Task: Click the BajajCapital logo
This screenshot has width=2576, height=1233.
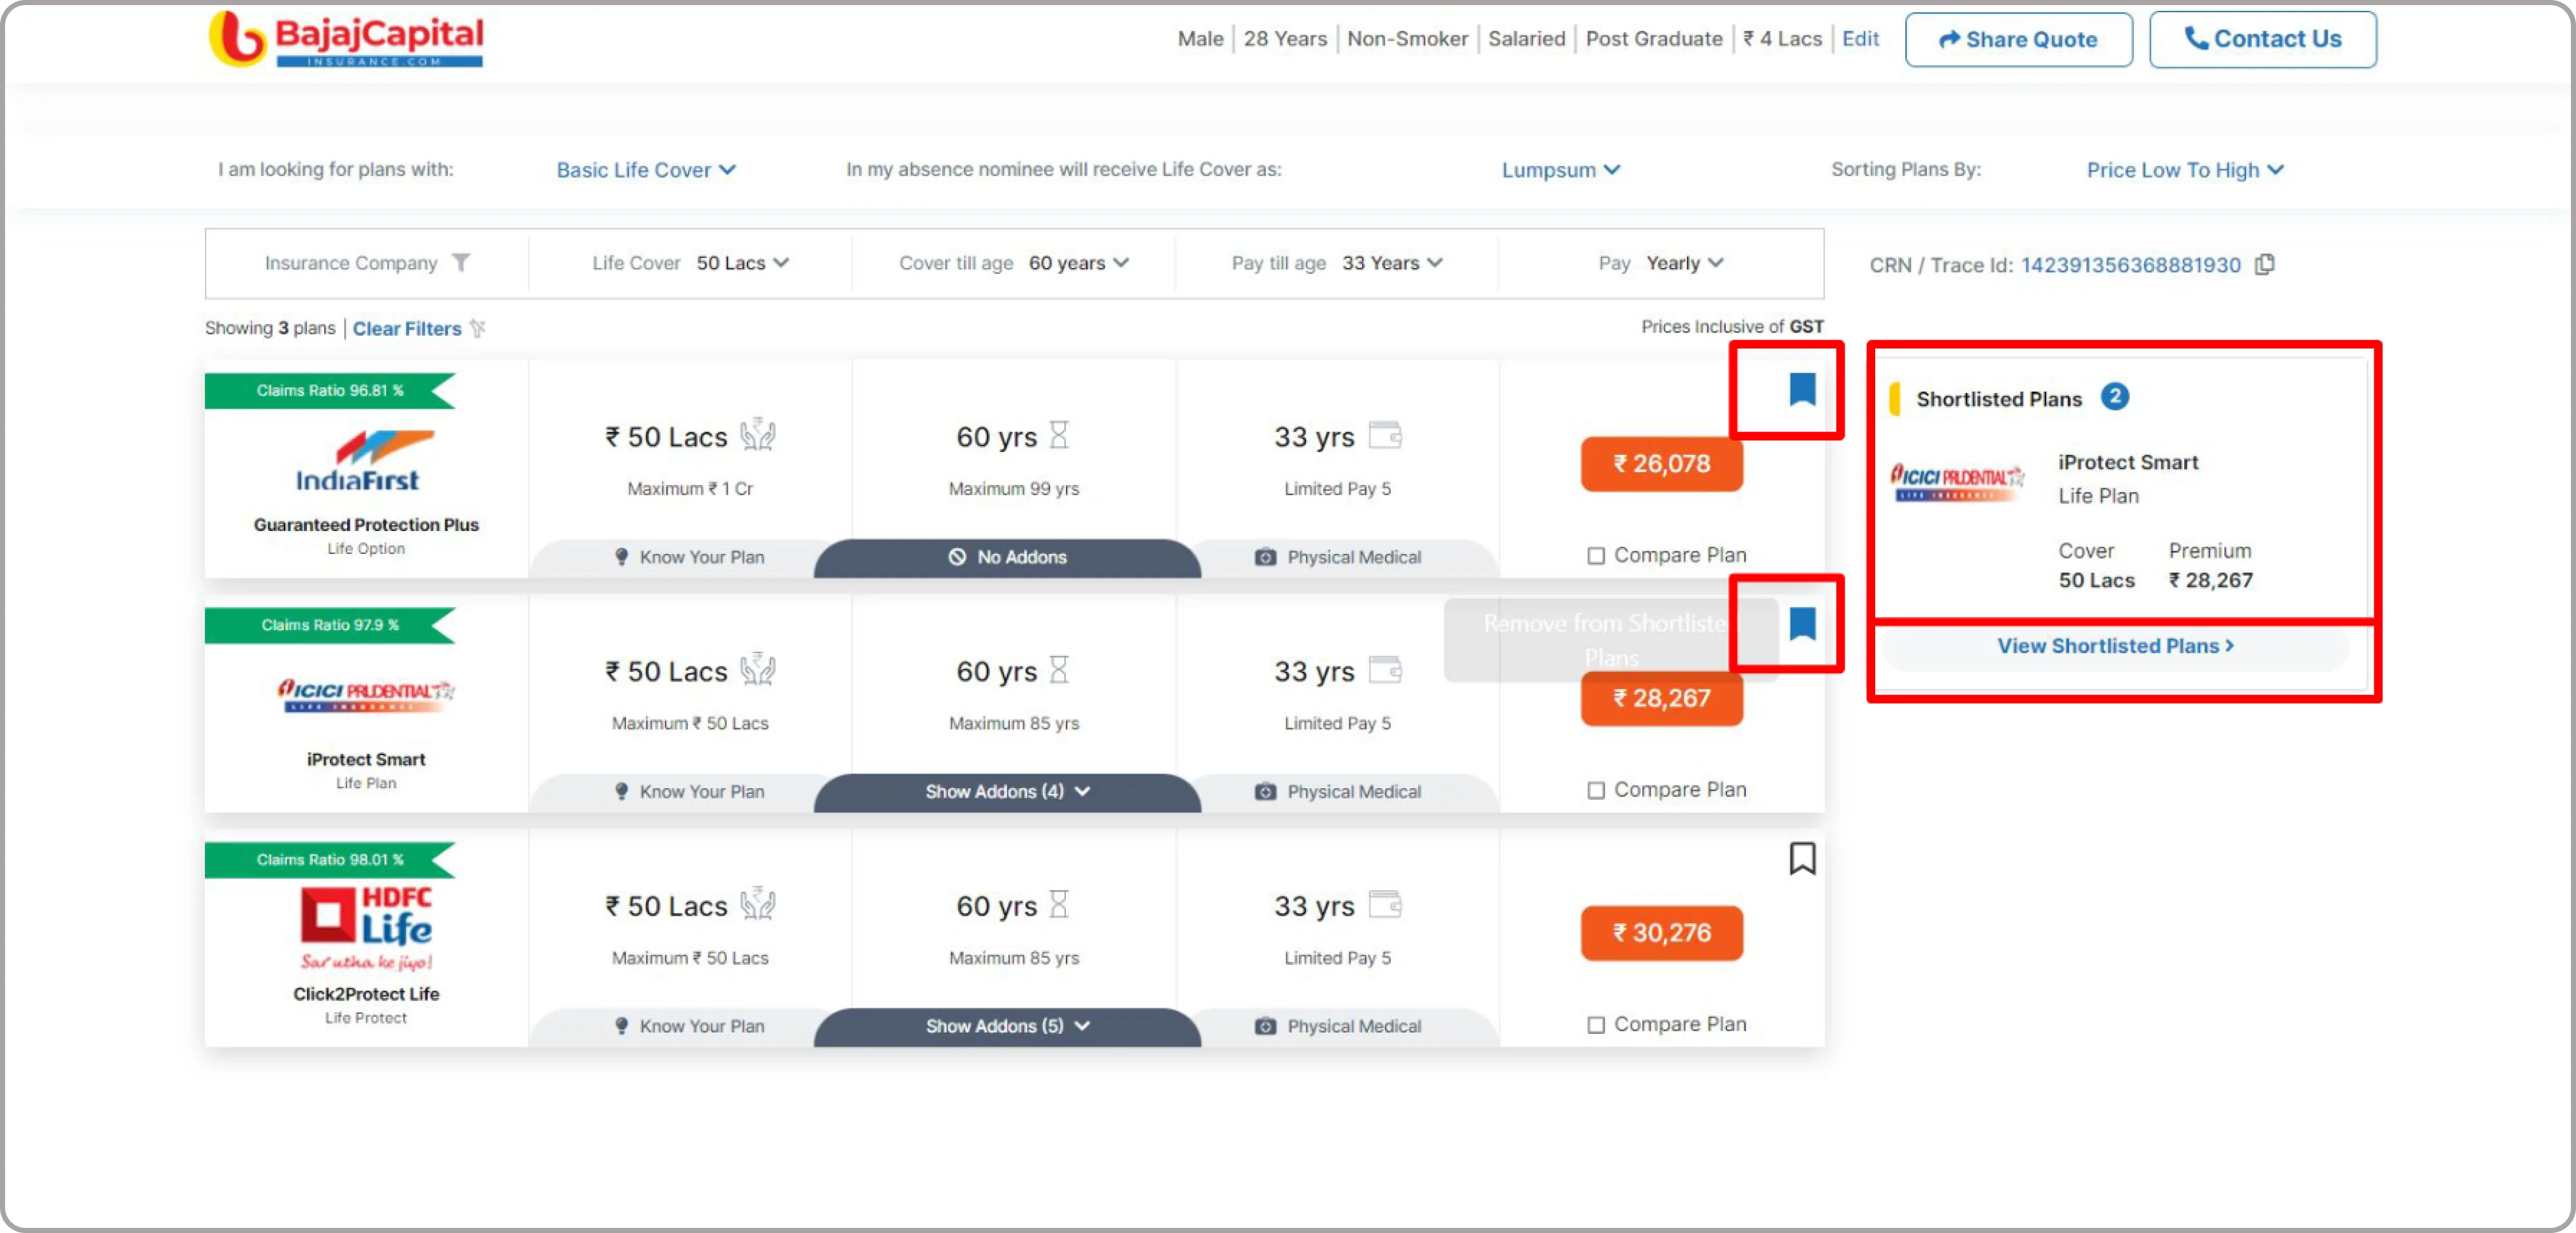Action: click(346, 39)
